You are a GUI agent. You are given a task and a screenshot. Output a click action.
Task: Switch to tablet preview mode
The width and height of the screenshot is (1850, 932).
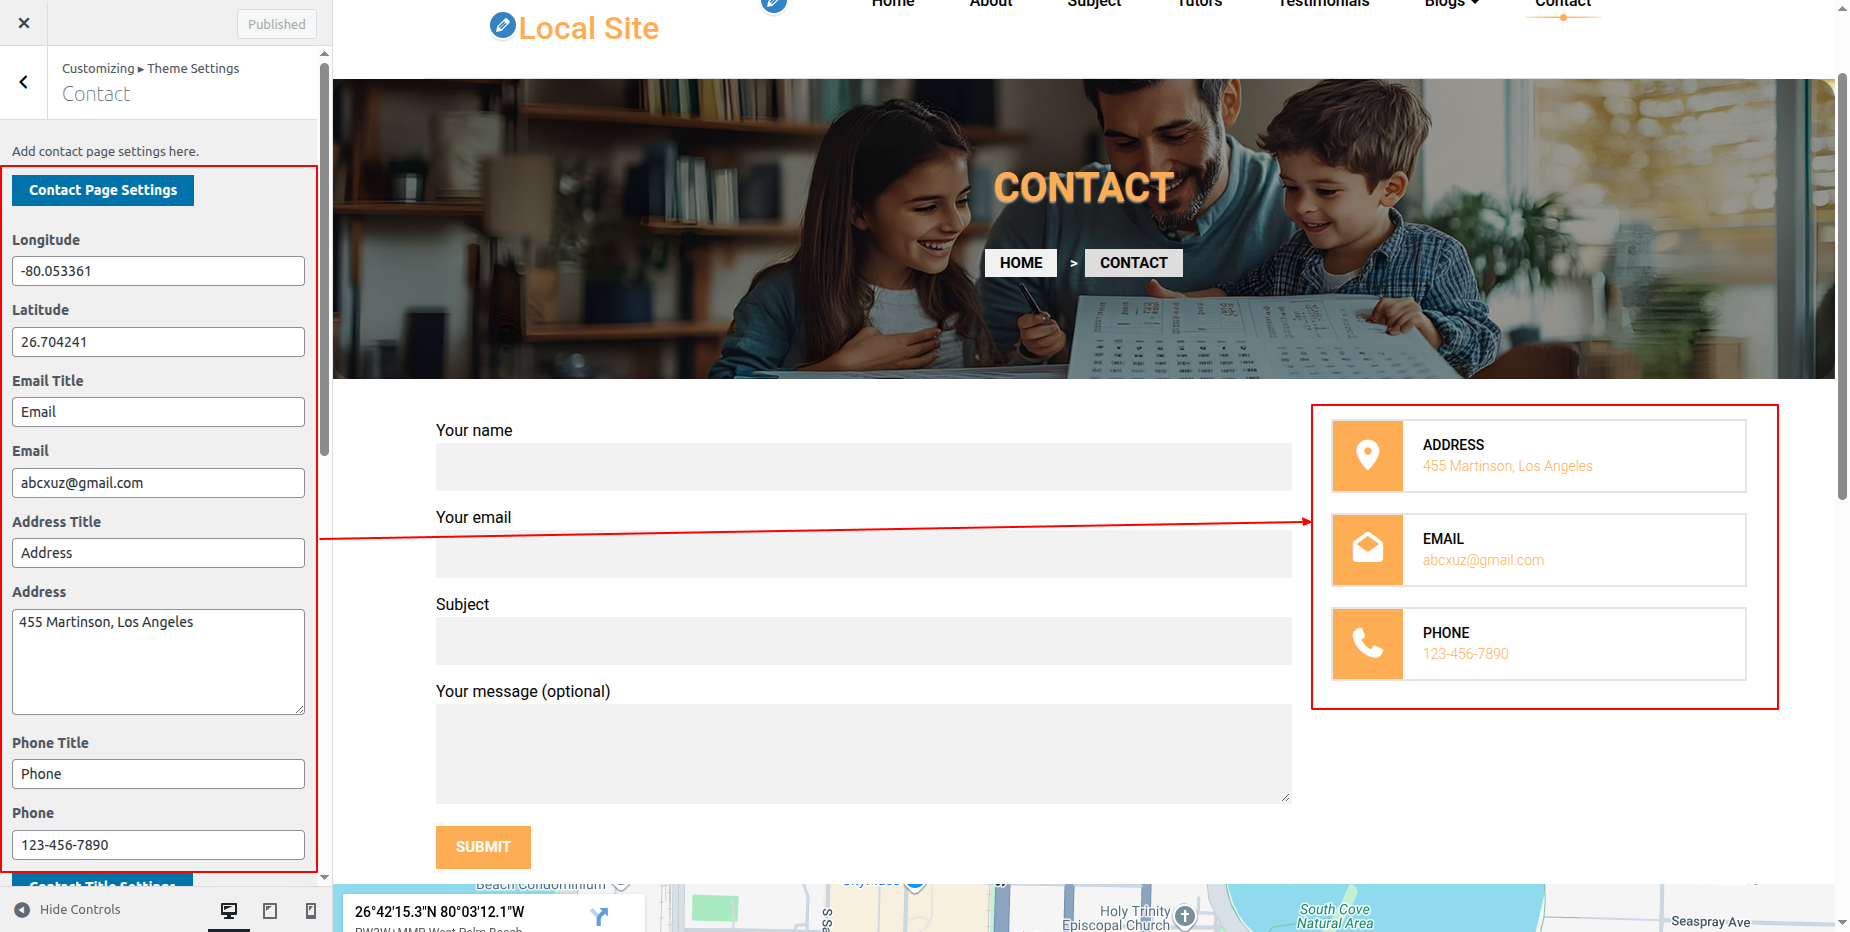point(270,910)
